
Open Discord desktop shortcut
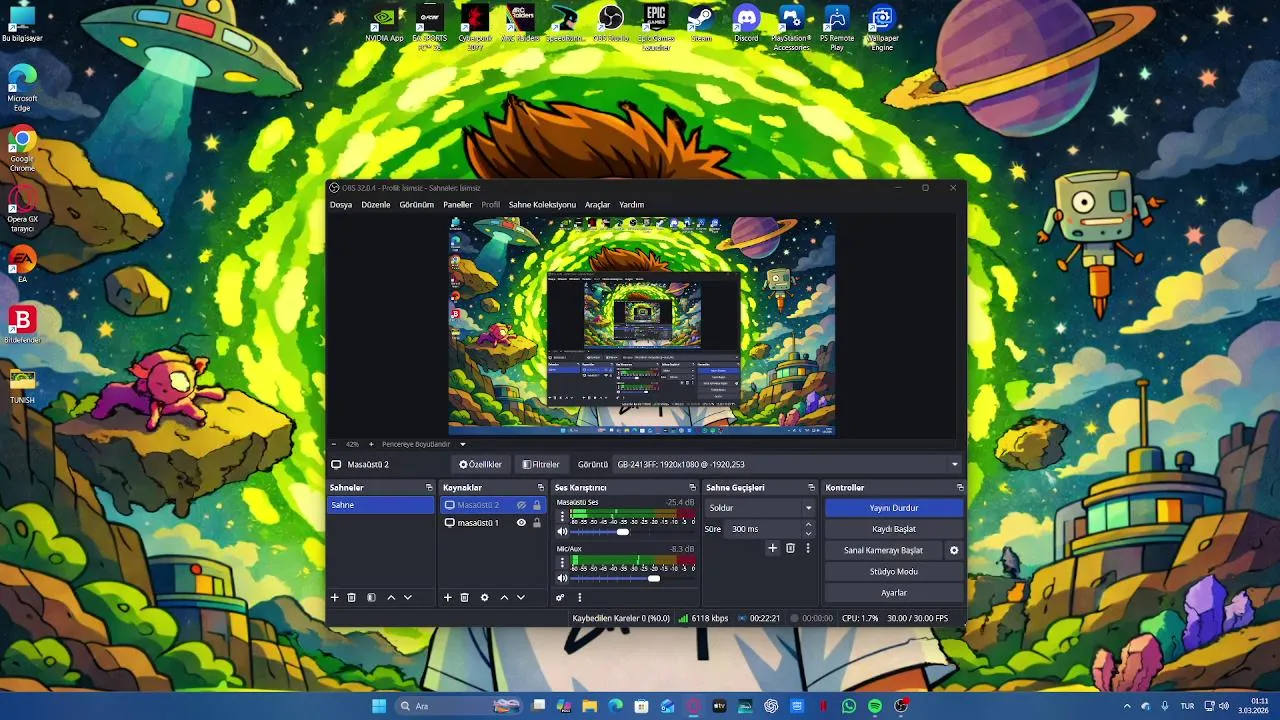tap(746, 25)
